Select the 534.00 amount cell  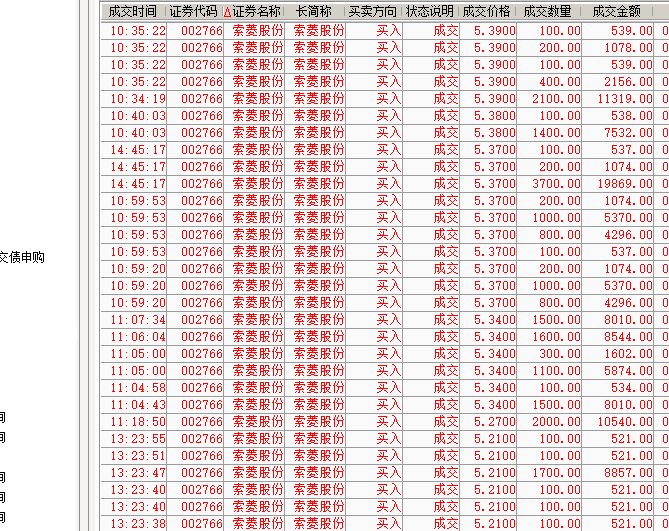[618, 388]
